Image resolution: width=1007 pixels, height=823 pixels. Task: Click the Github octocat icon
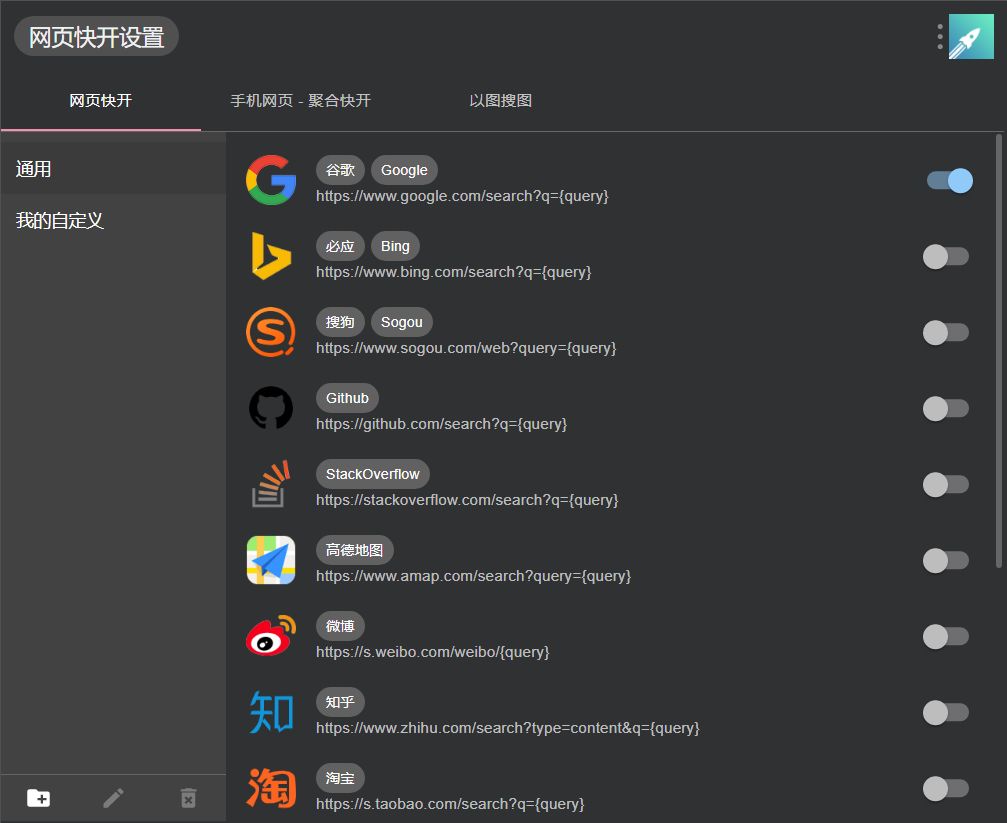(x=271, y=408)
